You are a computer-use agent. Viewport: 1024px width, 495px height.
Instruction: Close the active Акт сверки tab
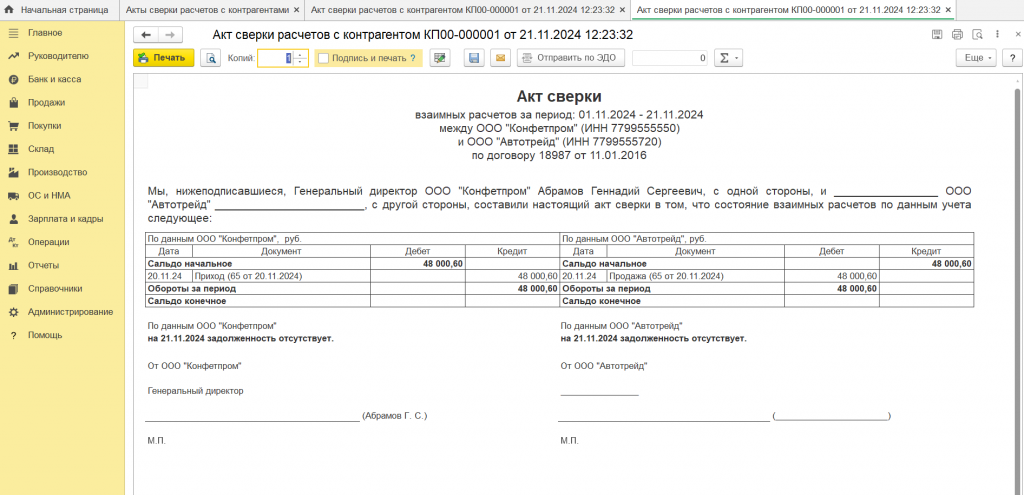[x=948, y=10]
